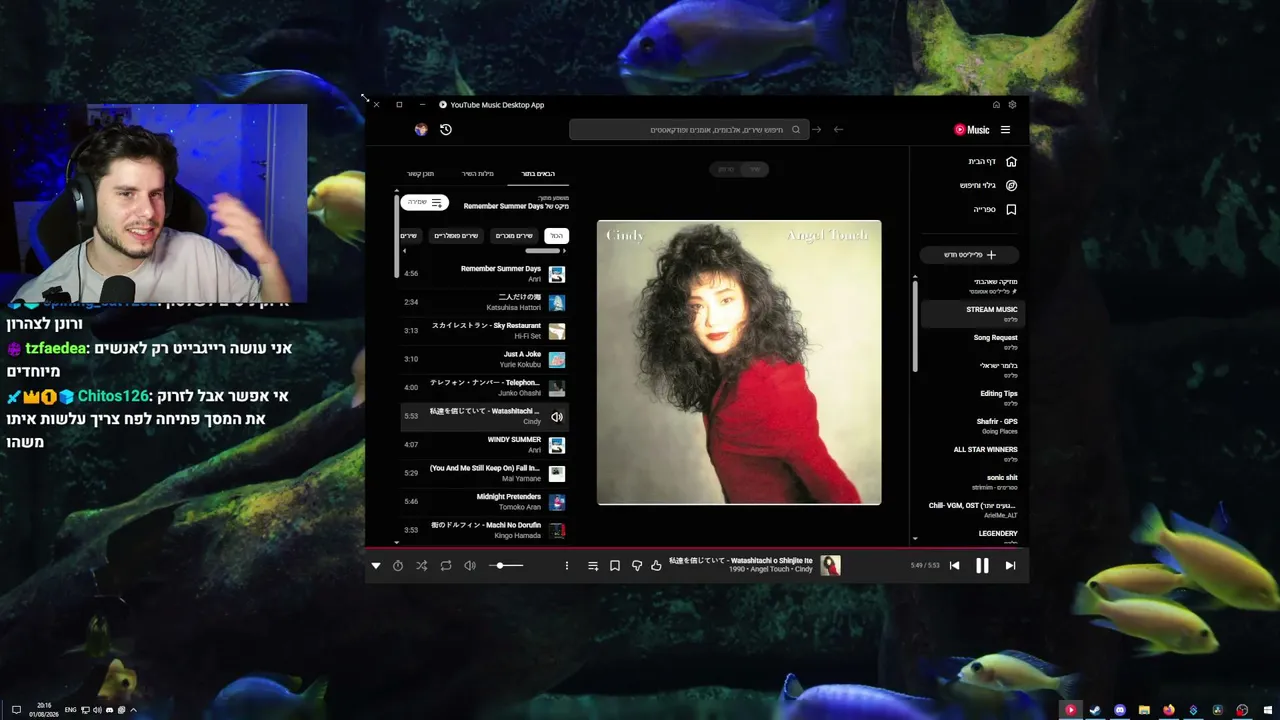Select the All (הכול) filter chip
Screen dimensions: 1280x720
tap(557, 235)
